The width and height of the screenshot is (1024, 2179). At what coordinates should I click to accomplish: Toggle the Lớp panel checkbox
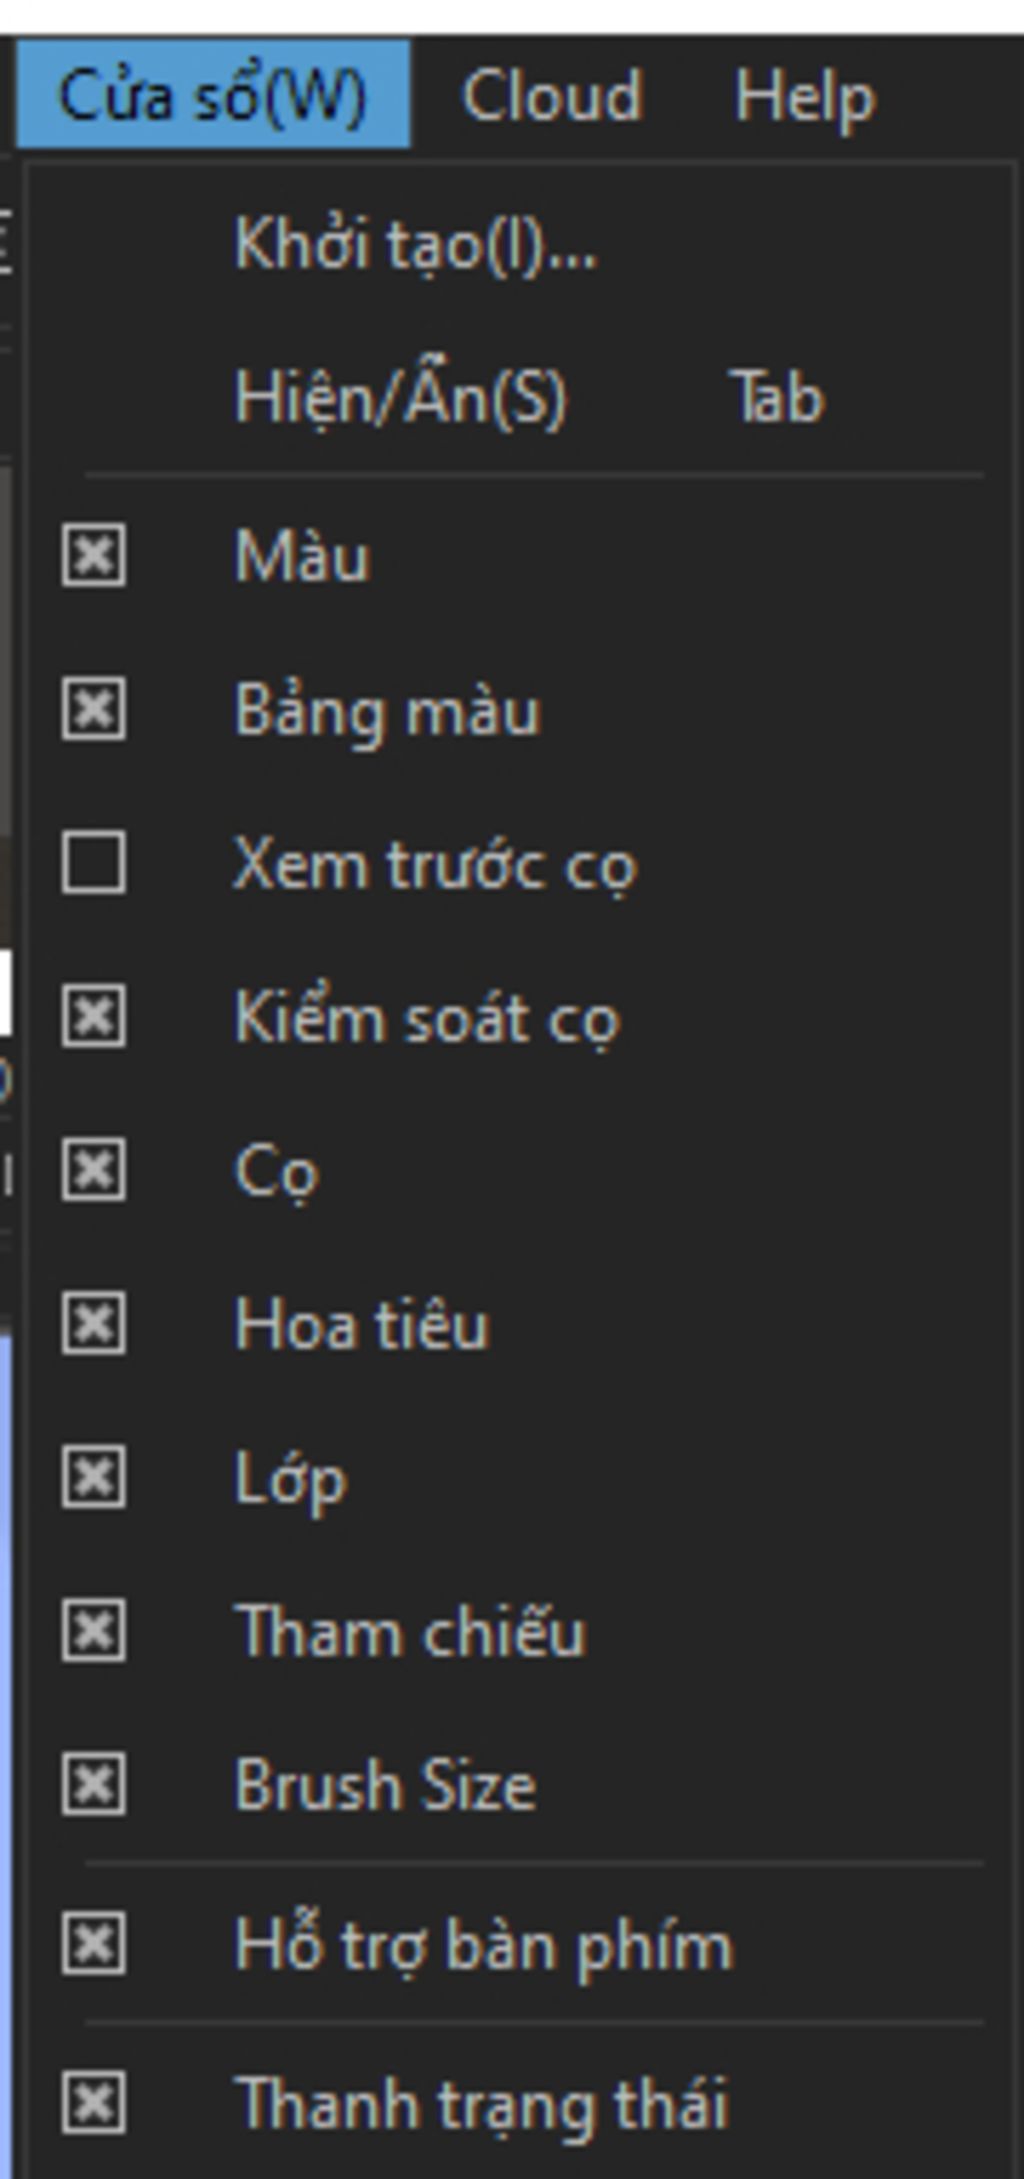(93, 1476)
